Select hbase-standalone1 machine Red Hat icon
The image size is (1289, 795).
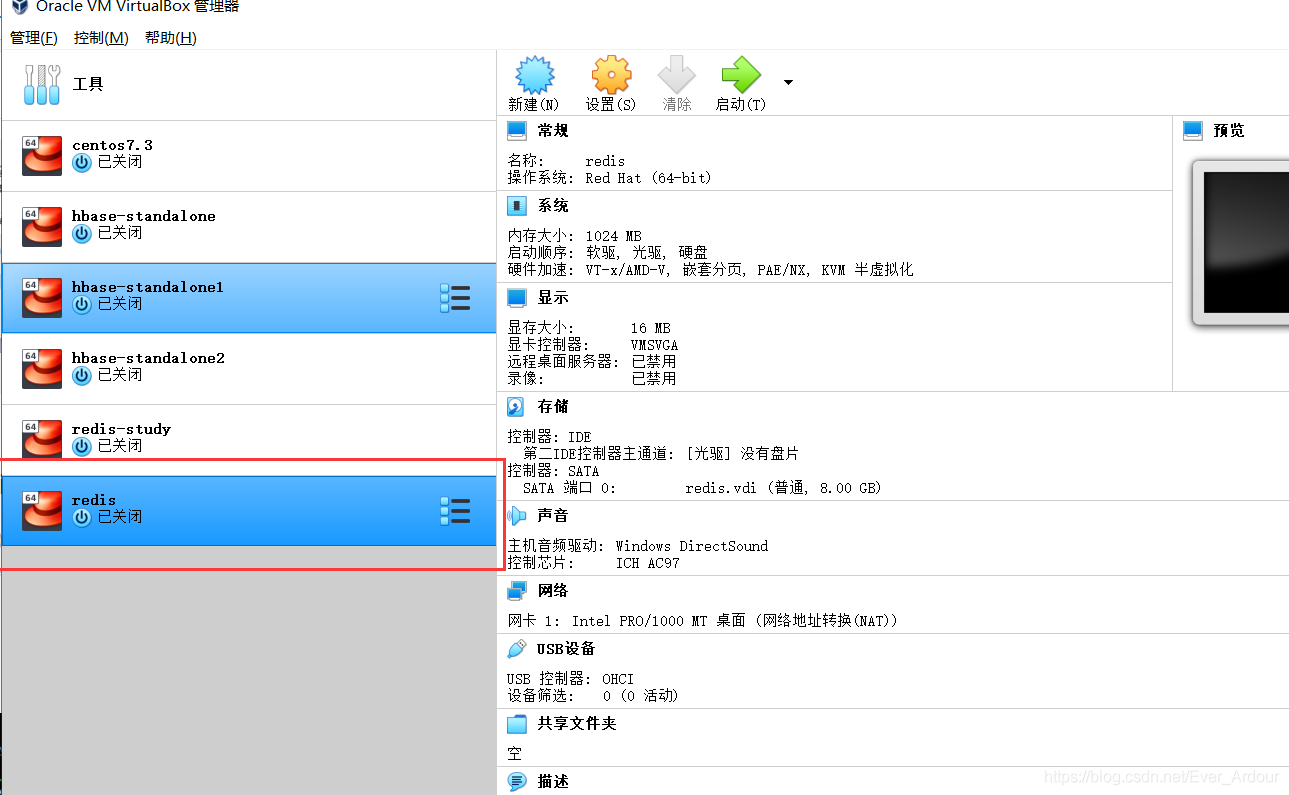42,297
